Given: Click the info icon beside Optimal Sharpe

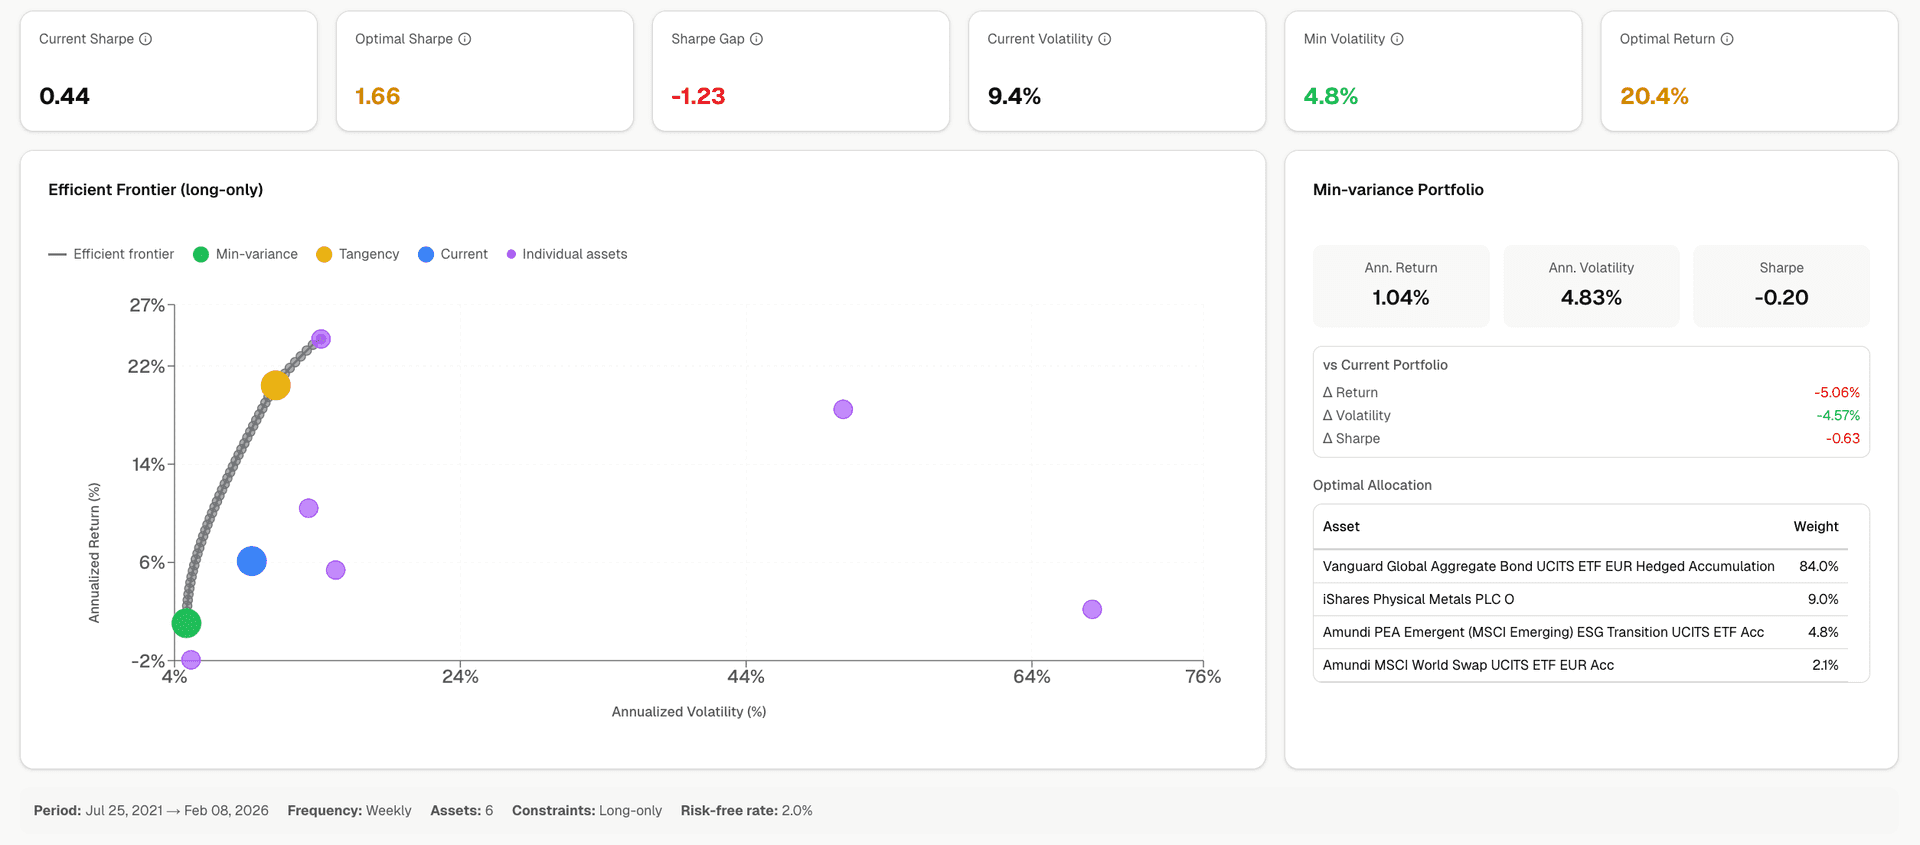Looking at the screenshot, I should 465,39.
